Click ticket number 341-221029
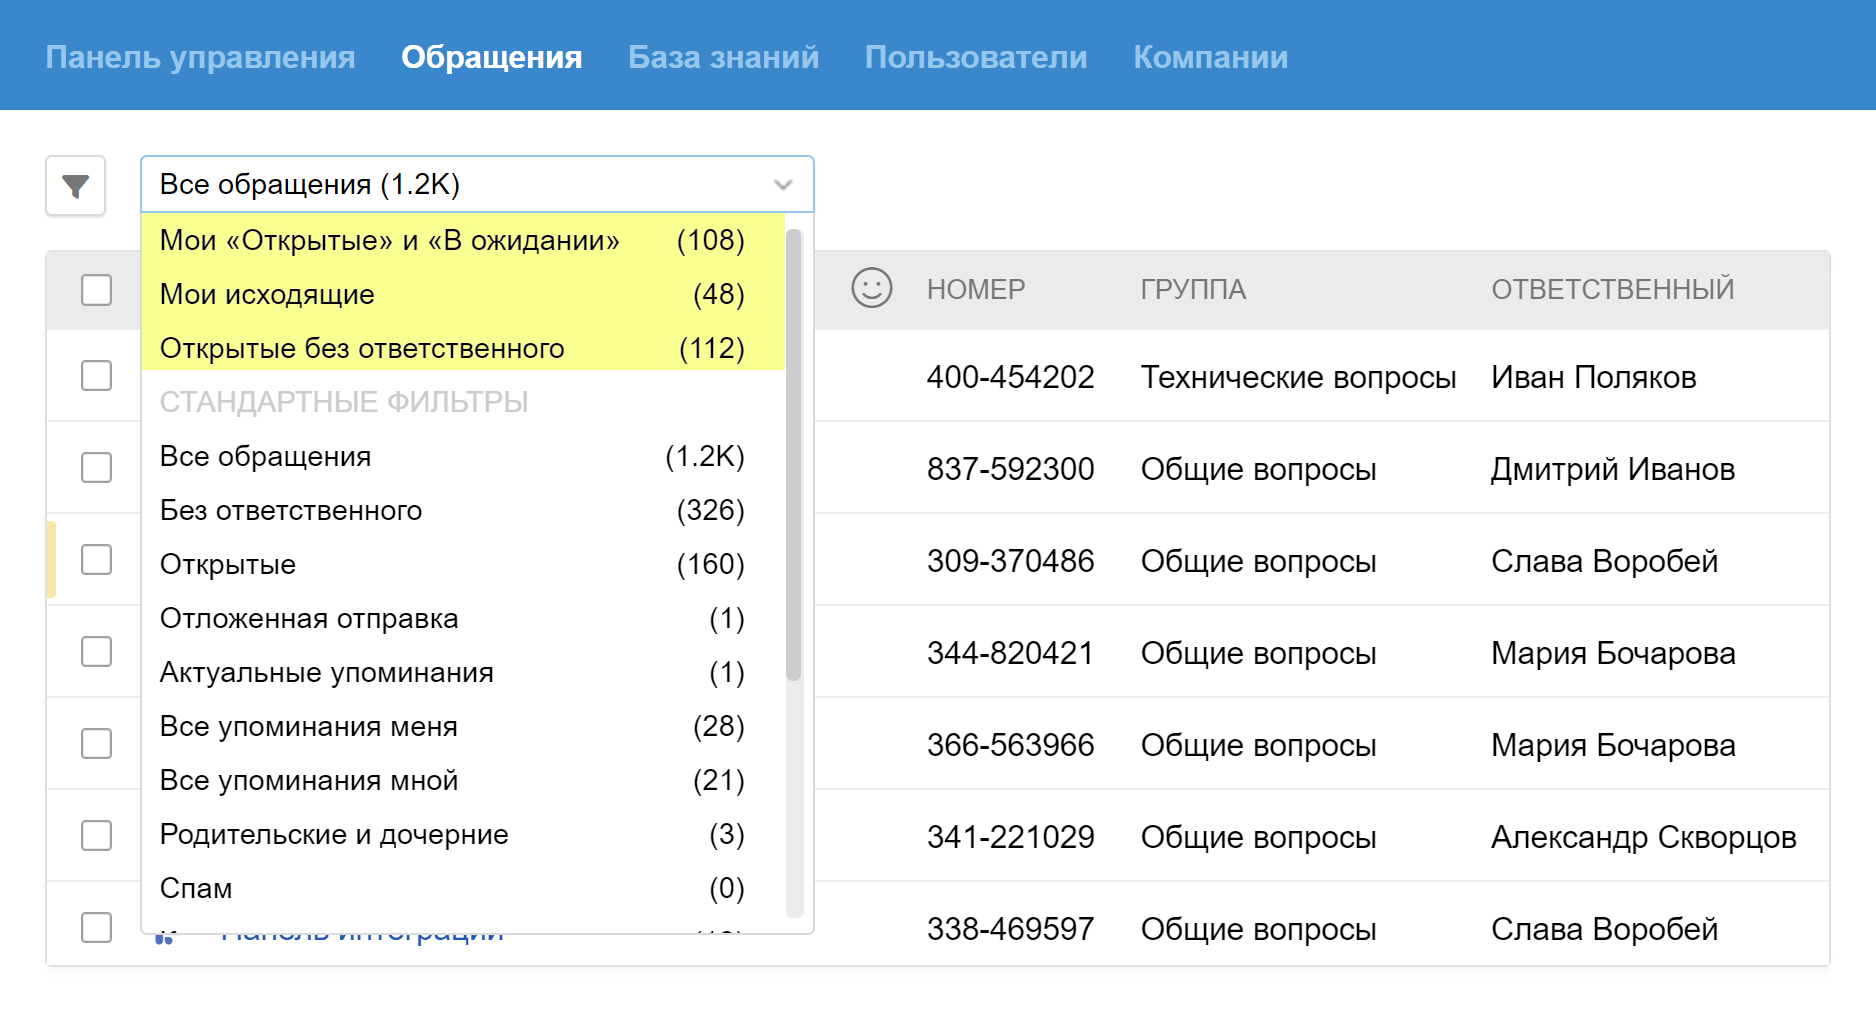The height and width of the screenshot is (1010, 1876). (x=1010, y=837)
